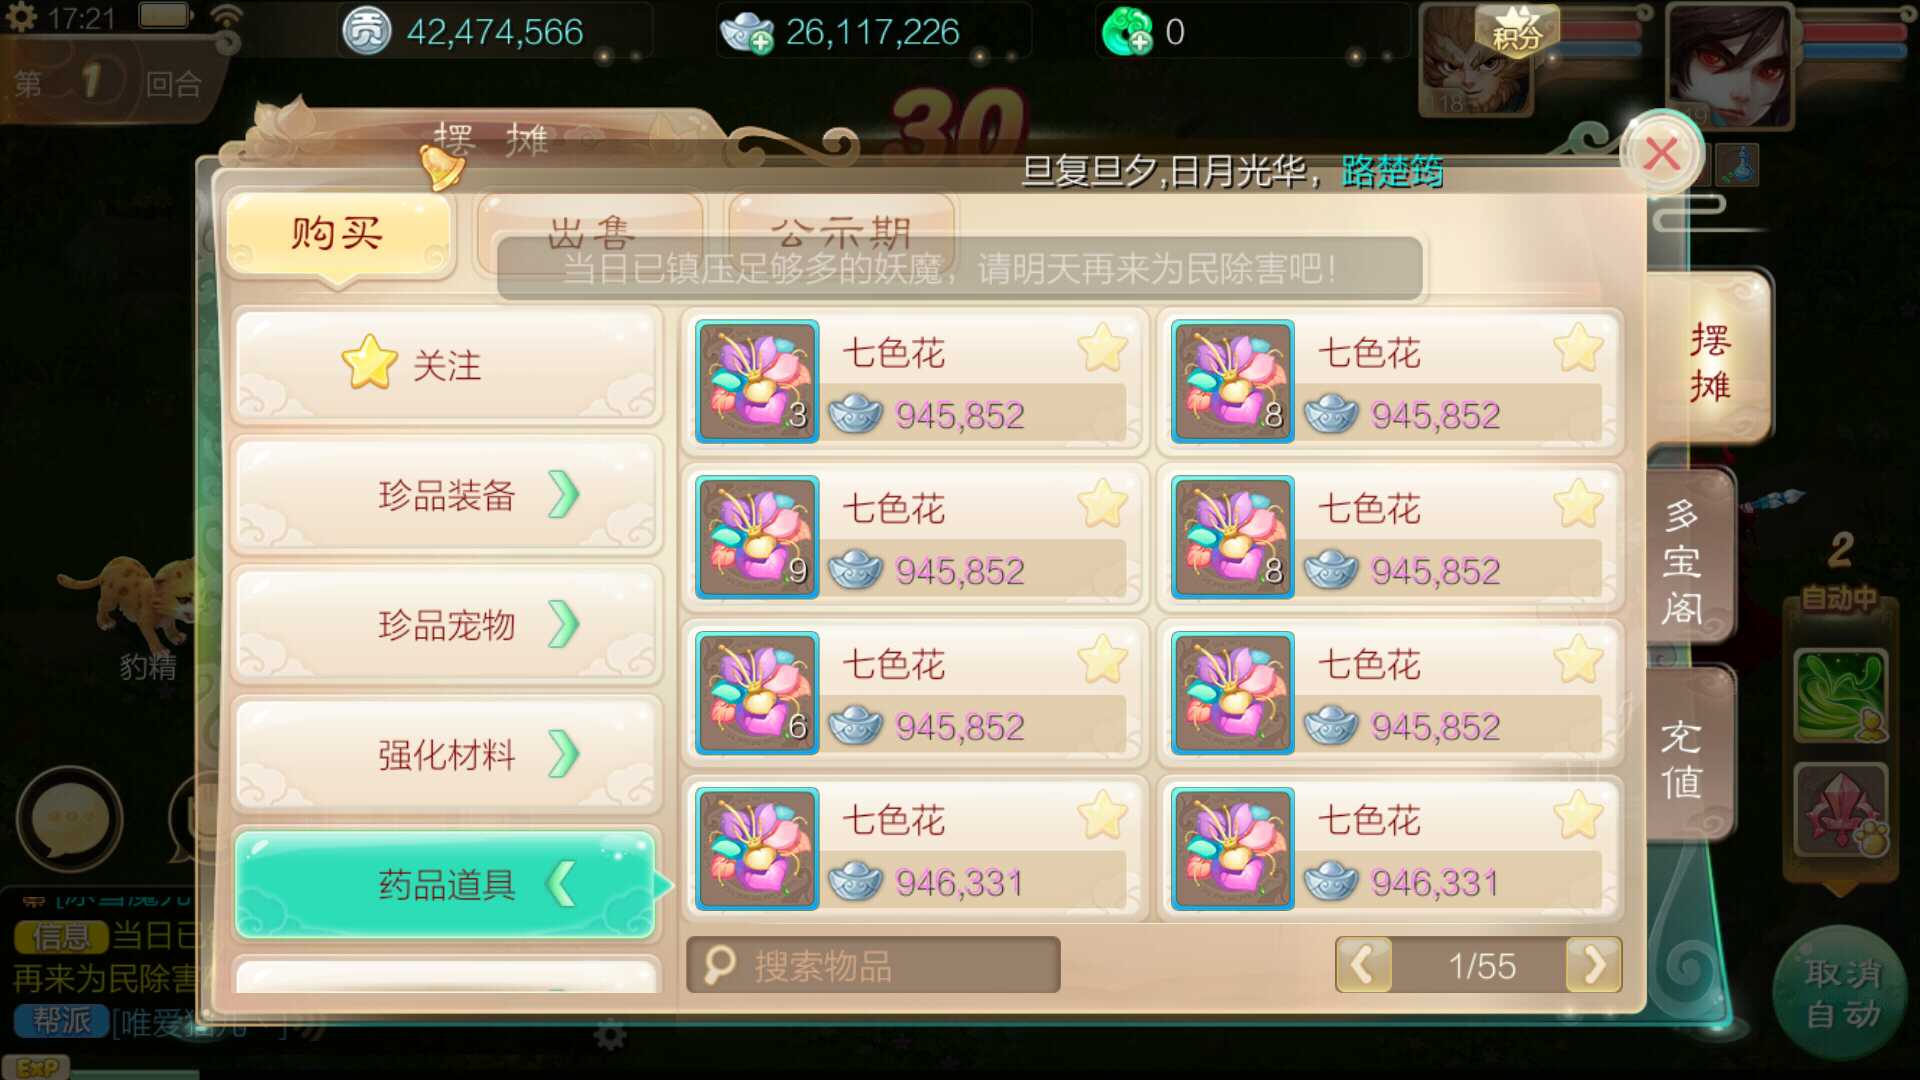Click the 取消自动 button
The image size is (1920, 1080).
click(x=1841, y=993)
